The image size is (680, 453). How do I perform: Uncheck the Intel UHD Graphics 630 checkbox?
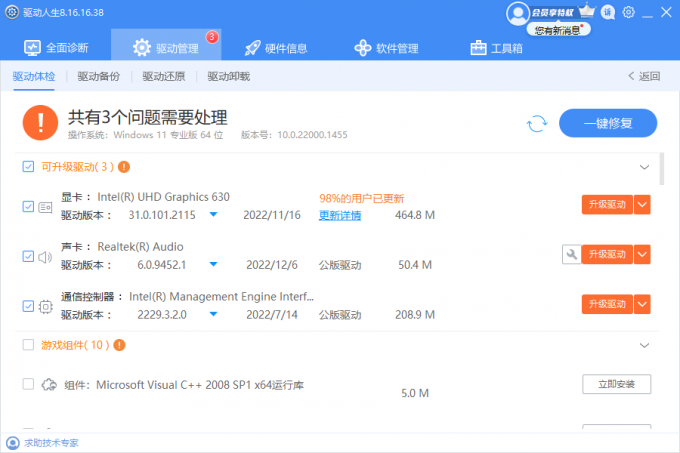(x=28, y=206)
